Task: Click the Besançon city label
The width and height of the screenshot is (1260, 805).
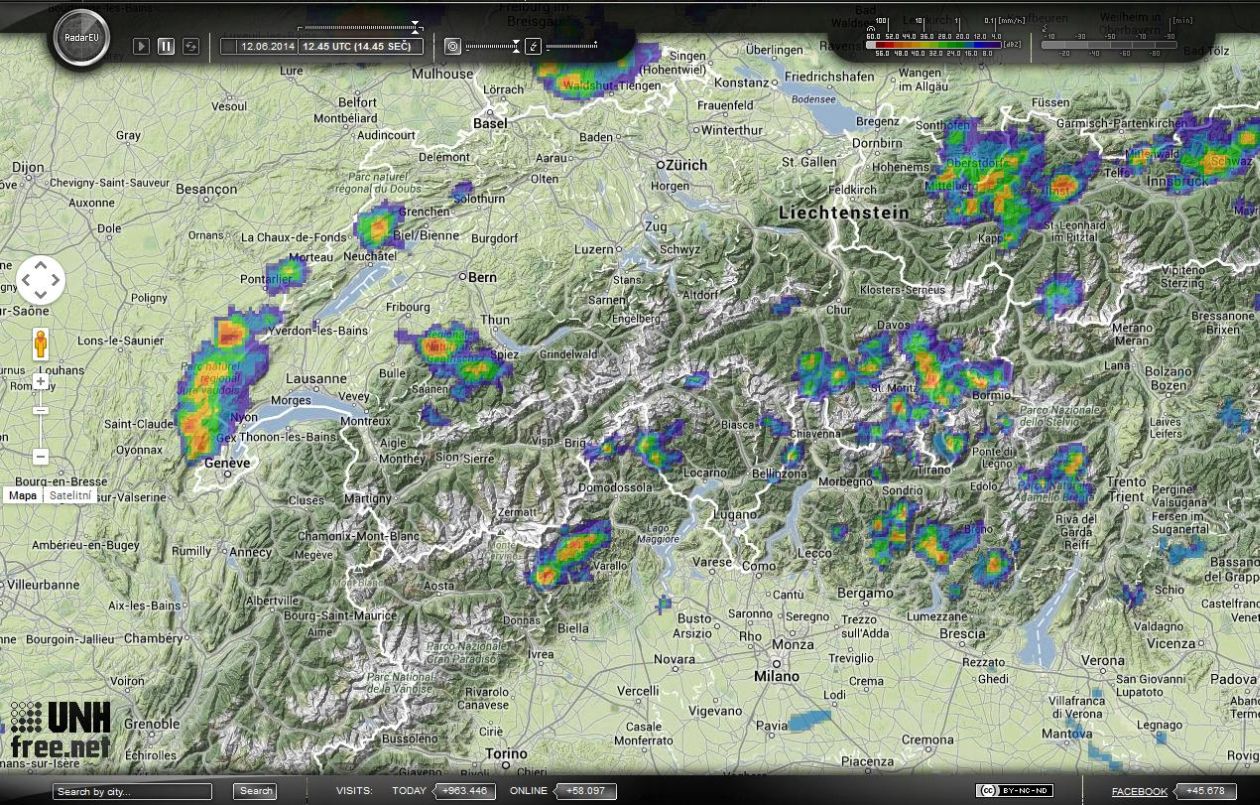Action: coord(206,188)
